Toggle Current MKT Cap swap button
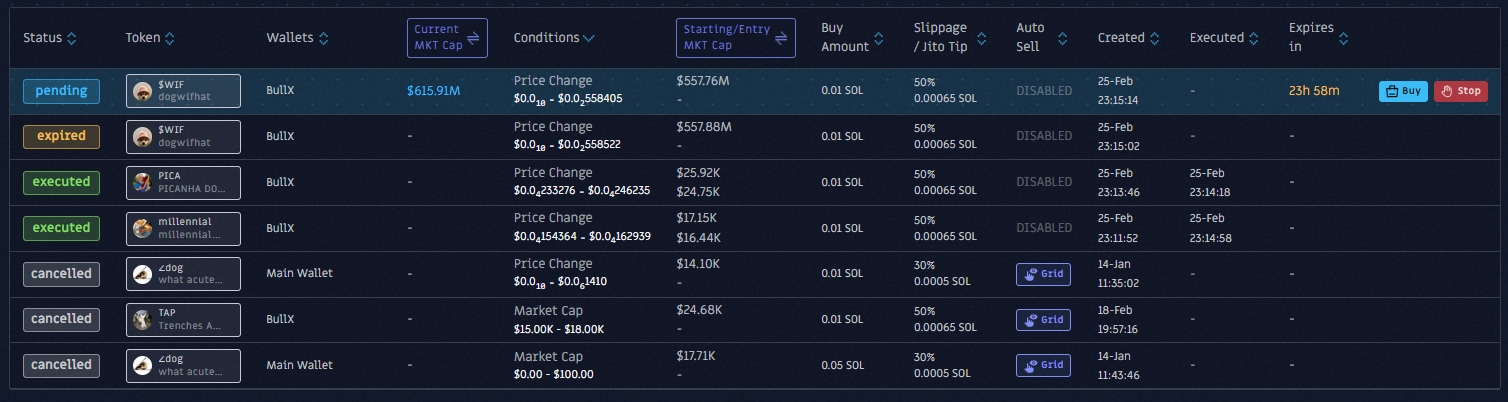This screenshot has width=1508, height=402. (x=474, y=38)
